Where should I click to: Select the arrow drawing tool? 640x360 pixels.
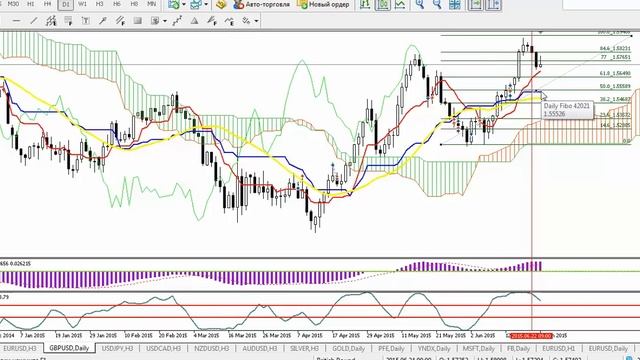[103, 21]
